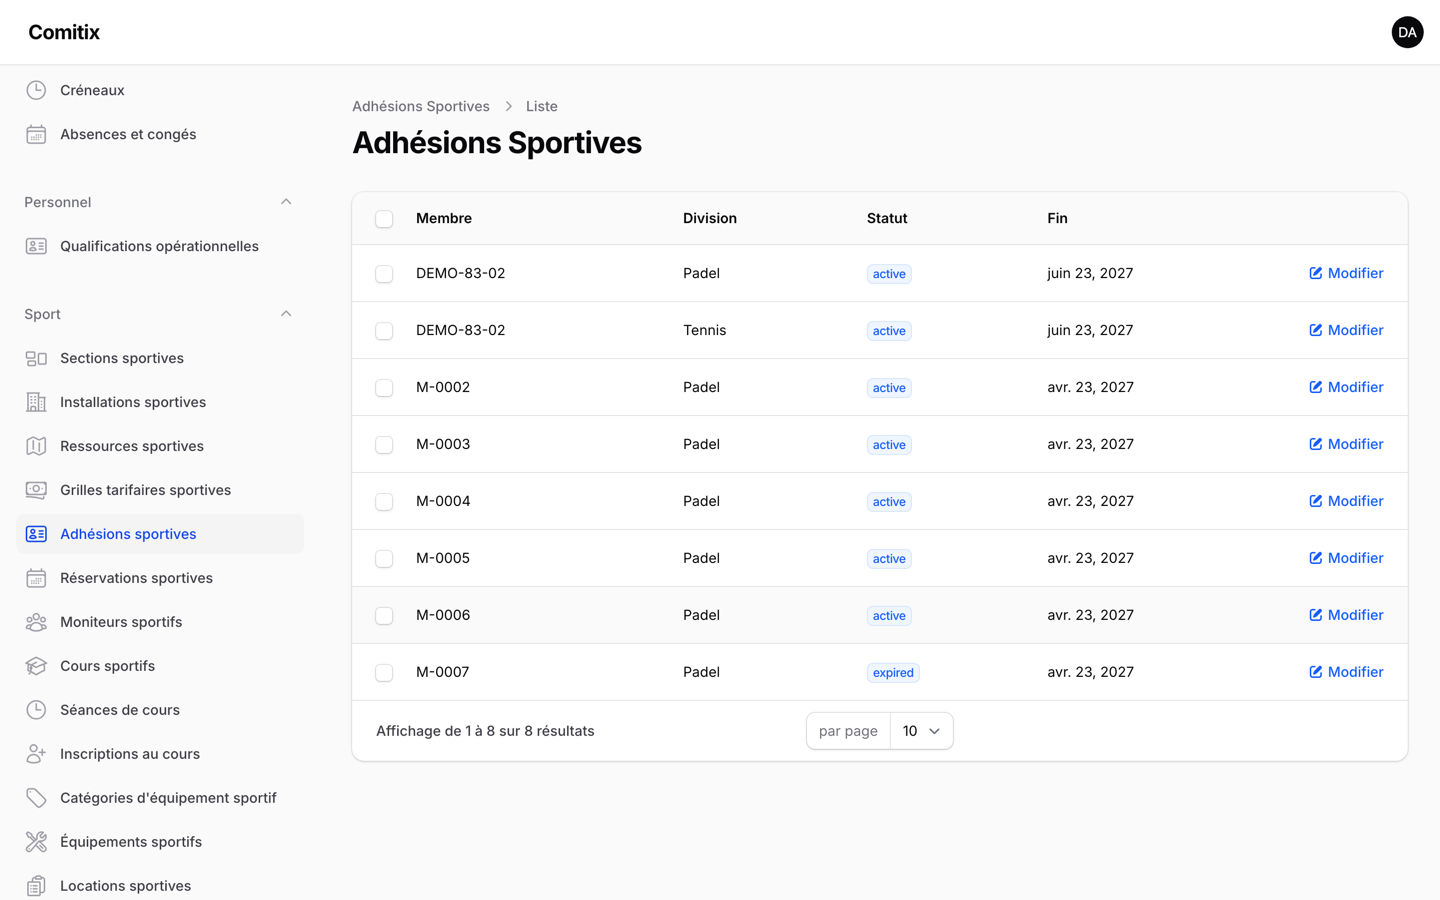Tick the select-all checkbox in table header
Image resolution: width=1440 pixels, height=900 pixels.
(x=384, y=219)
